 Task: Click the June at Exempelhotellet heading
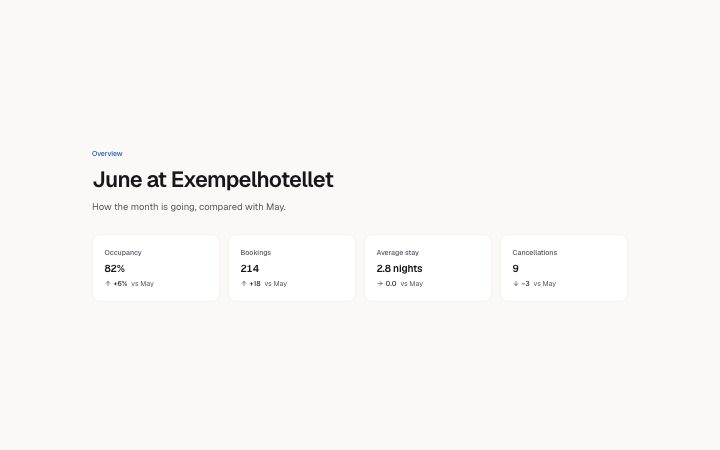pyautogui.click(x=213, y=180)
